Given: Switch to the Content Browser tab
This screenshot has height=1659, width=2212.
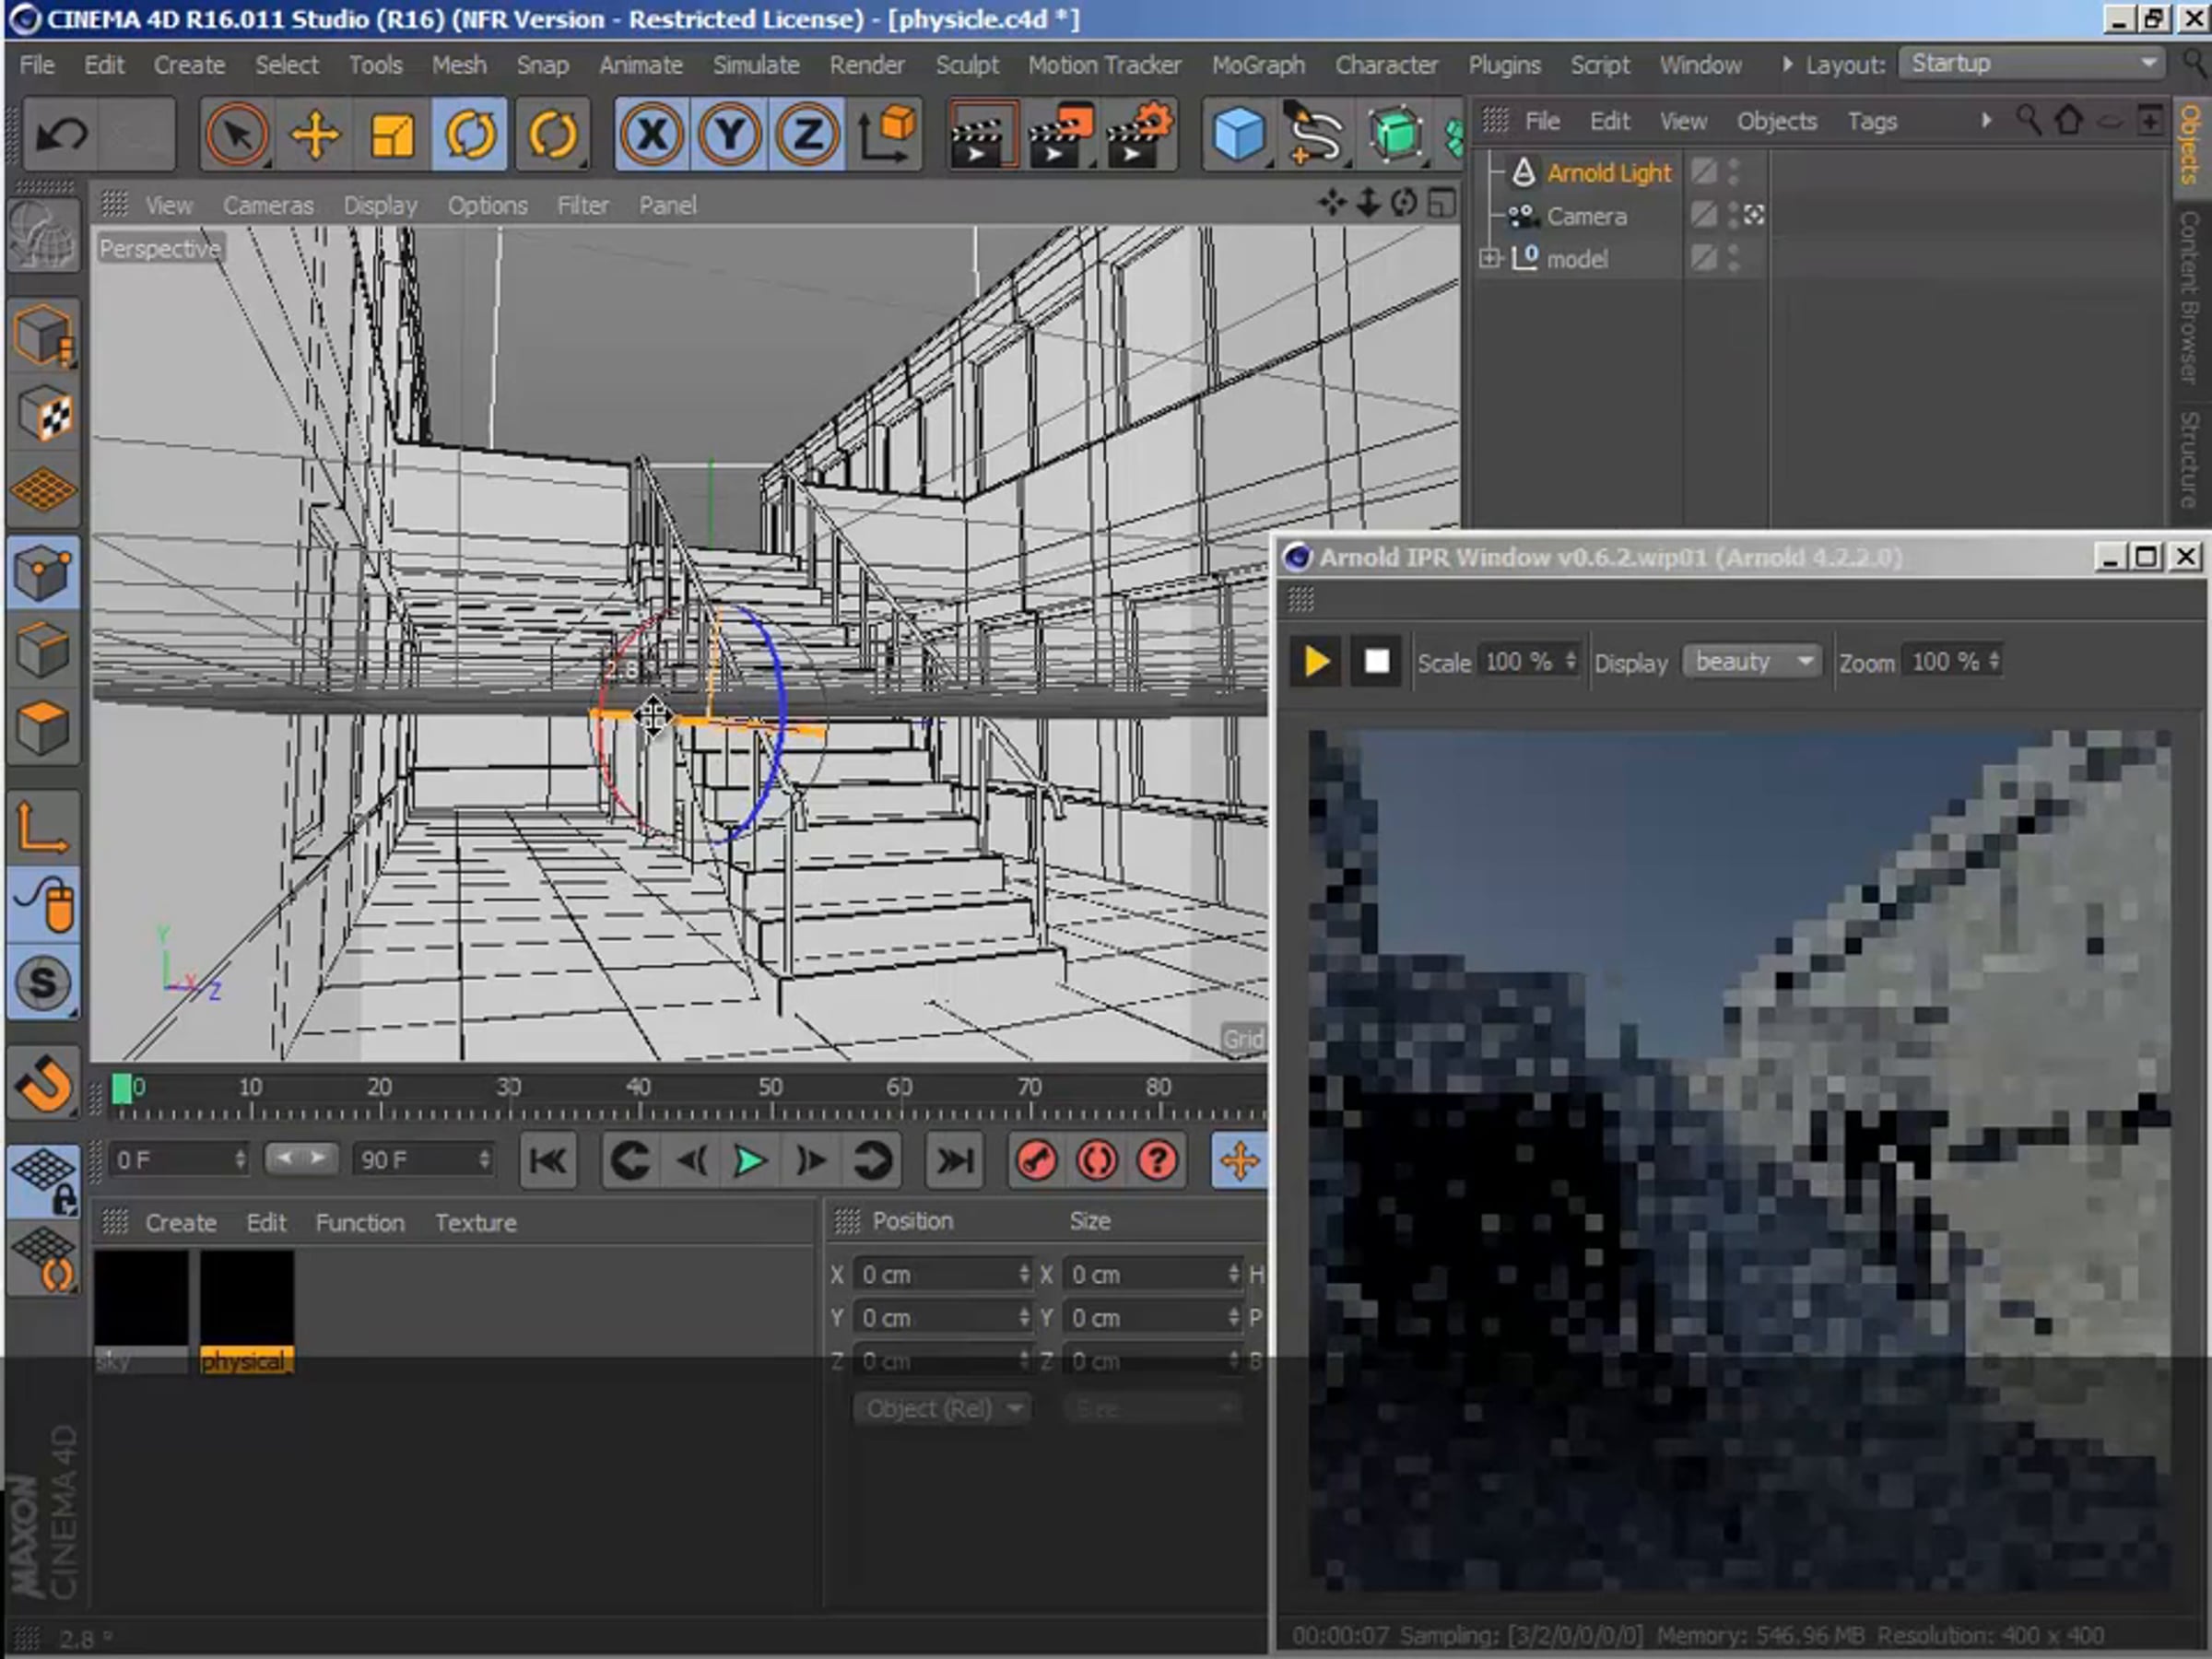Looking at the screenshot, I should click(2189, 297).
